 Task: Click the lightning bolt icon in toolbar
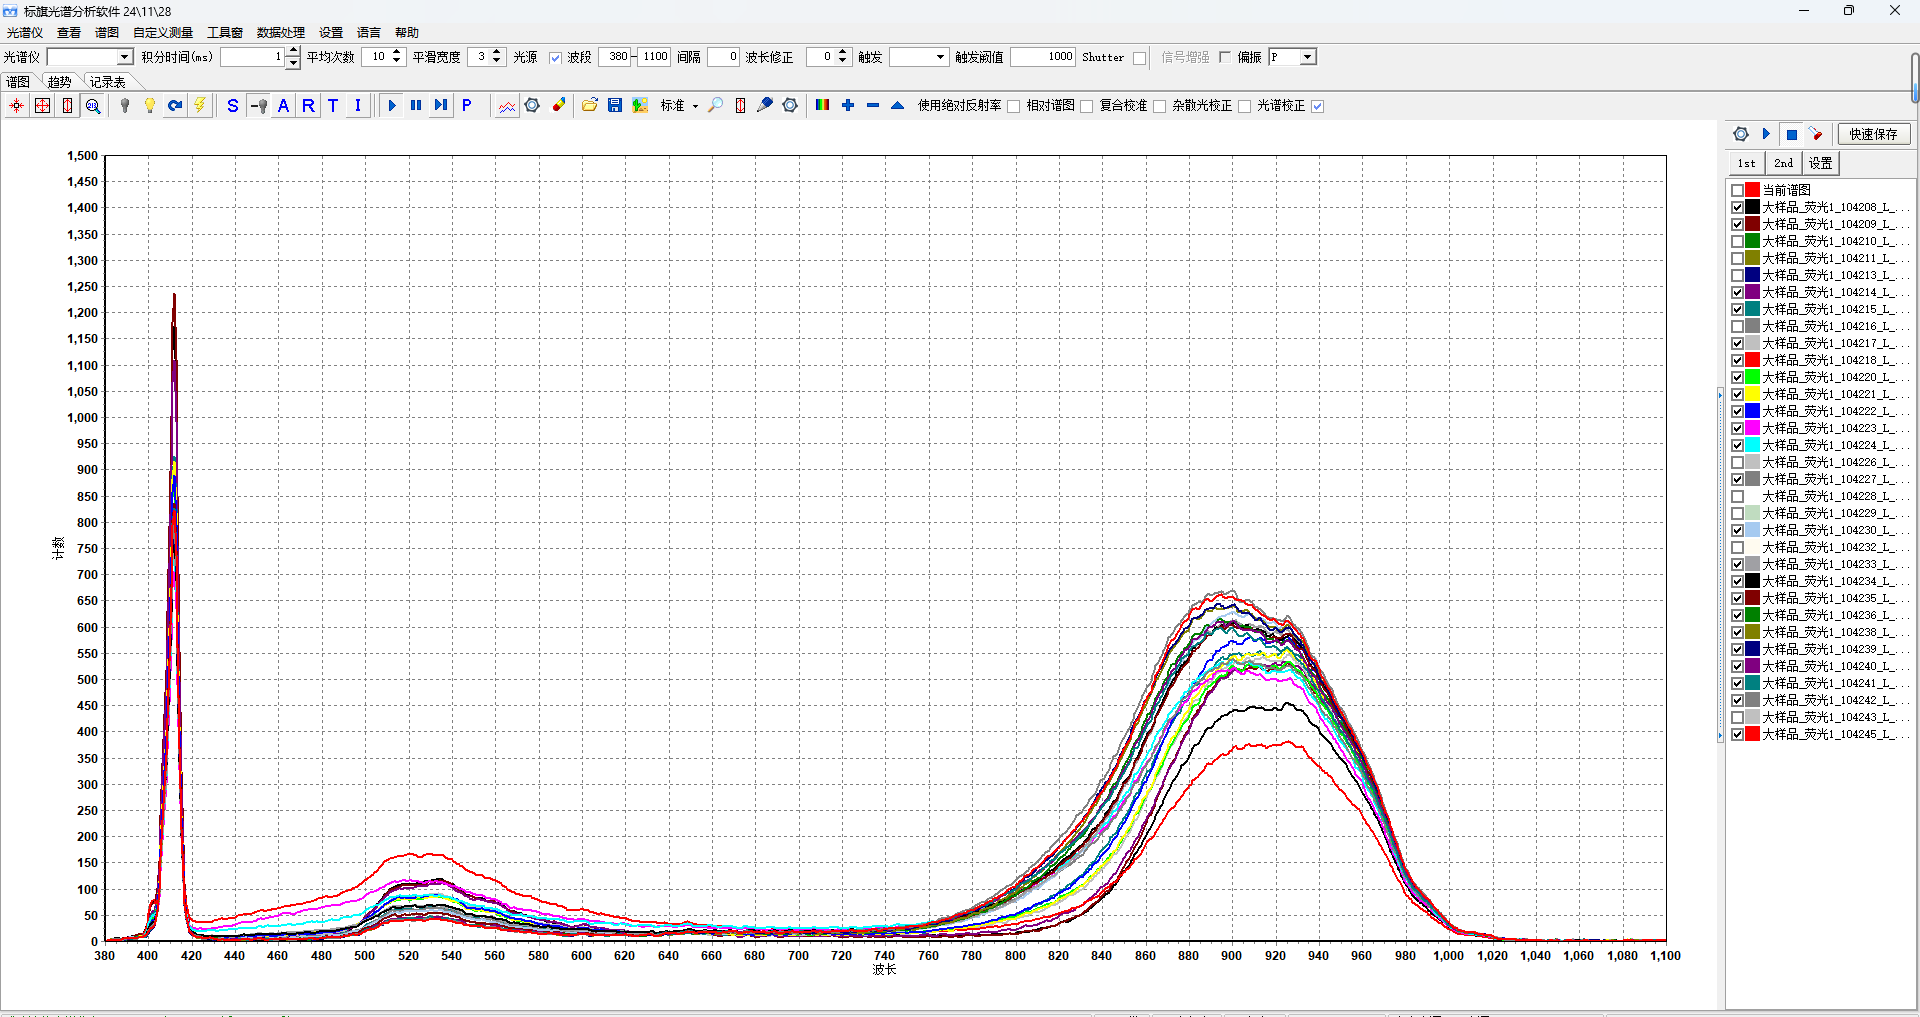click(x=200, y=106)
